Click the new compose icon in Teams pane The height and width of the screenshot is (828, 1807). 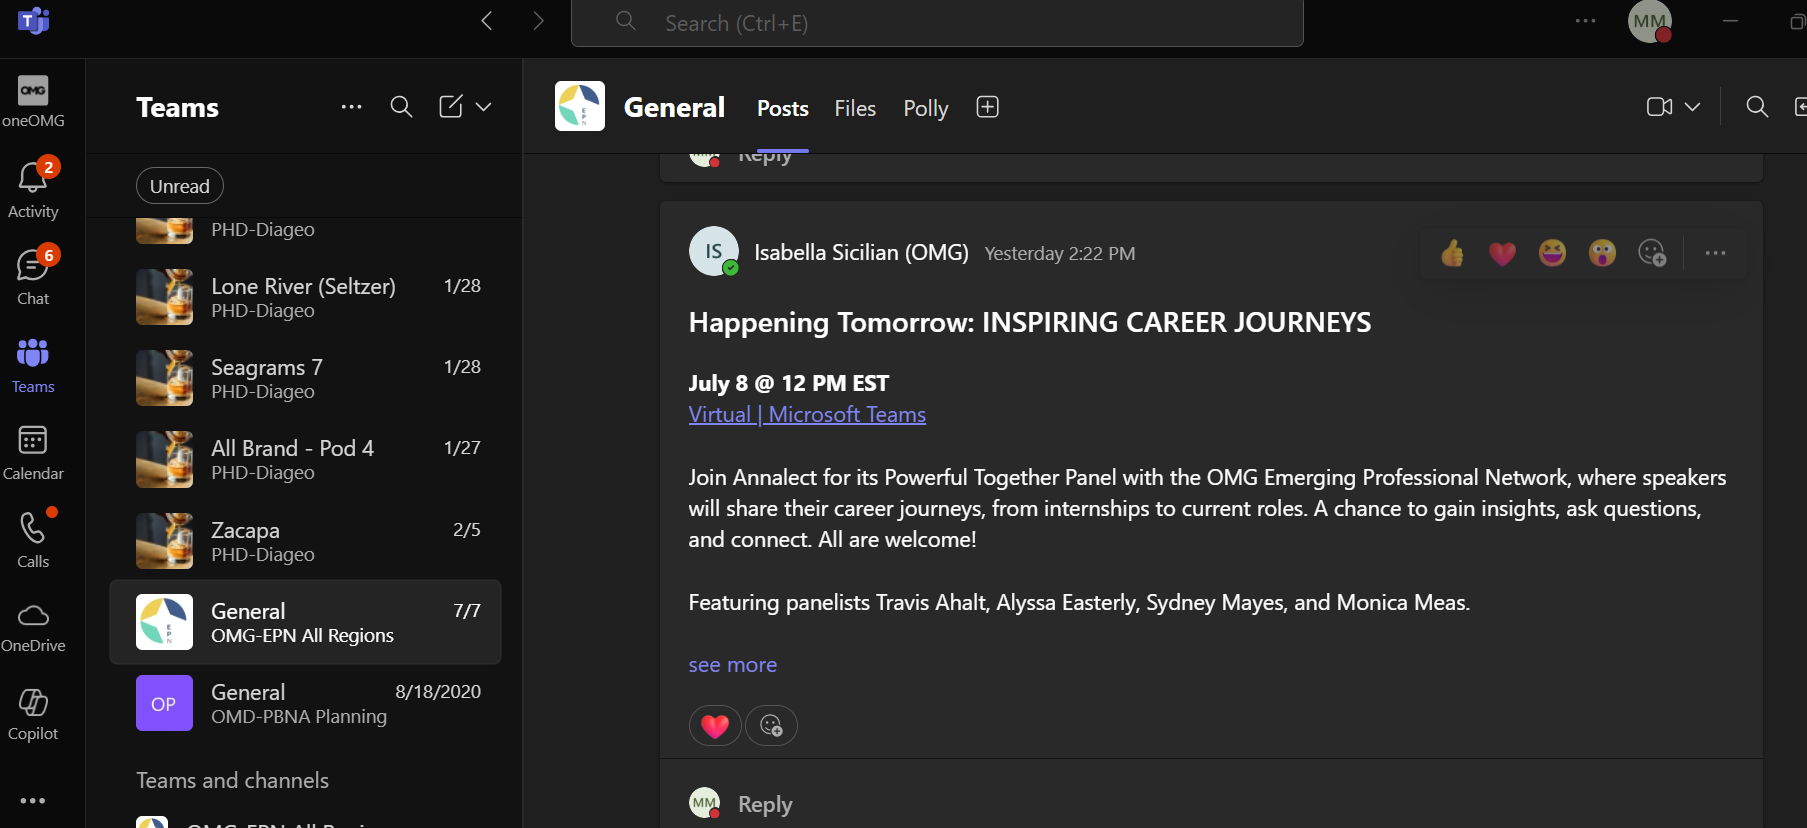[x=451, y=107]
